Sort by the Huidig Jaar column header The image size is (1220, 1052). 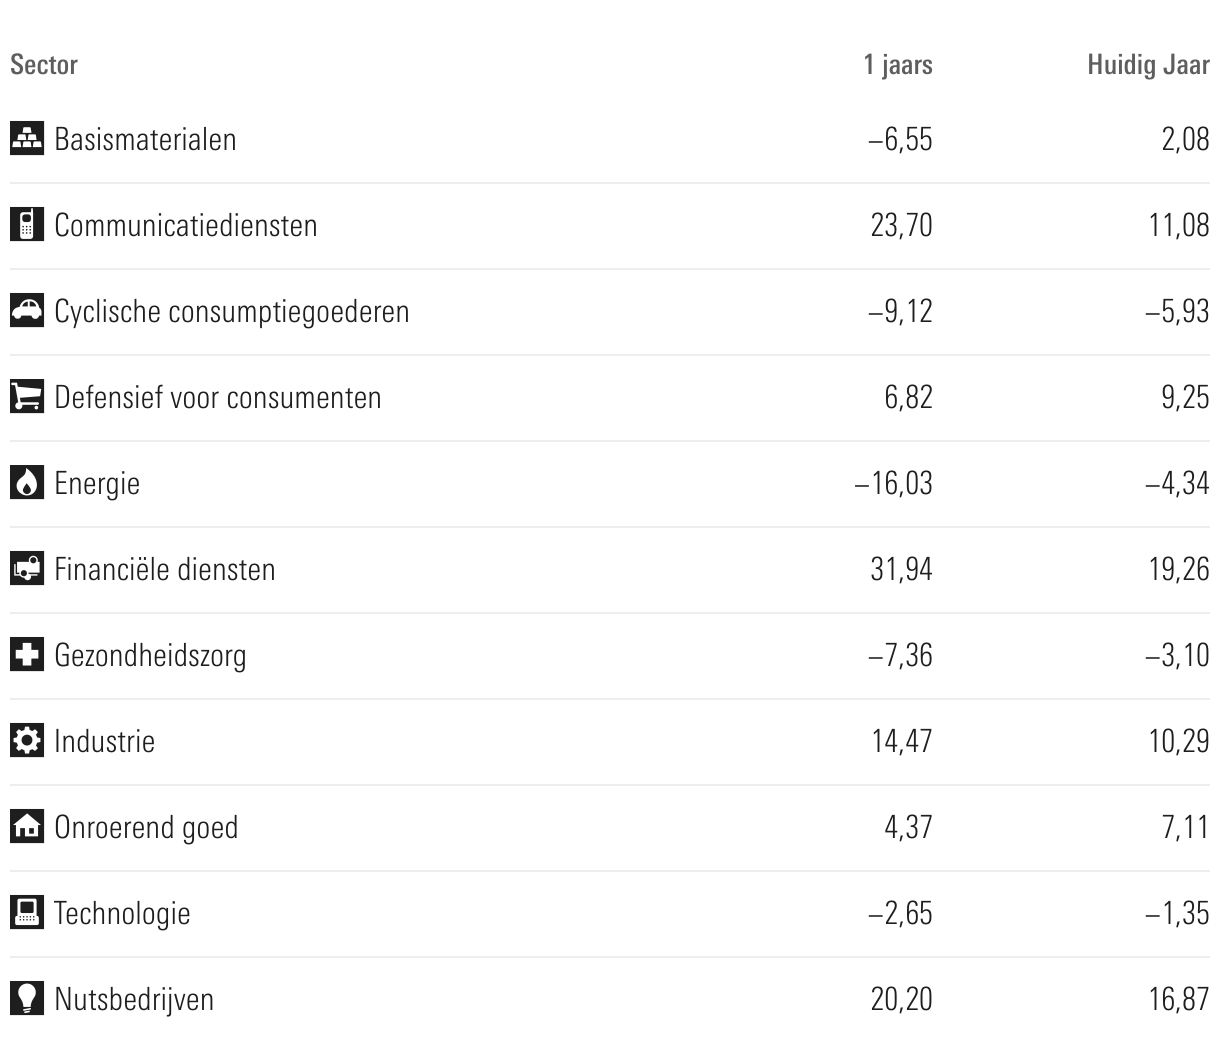(1148, 65)
